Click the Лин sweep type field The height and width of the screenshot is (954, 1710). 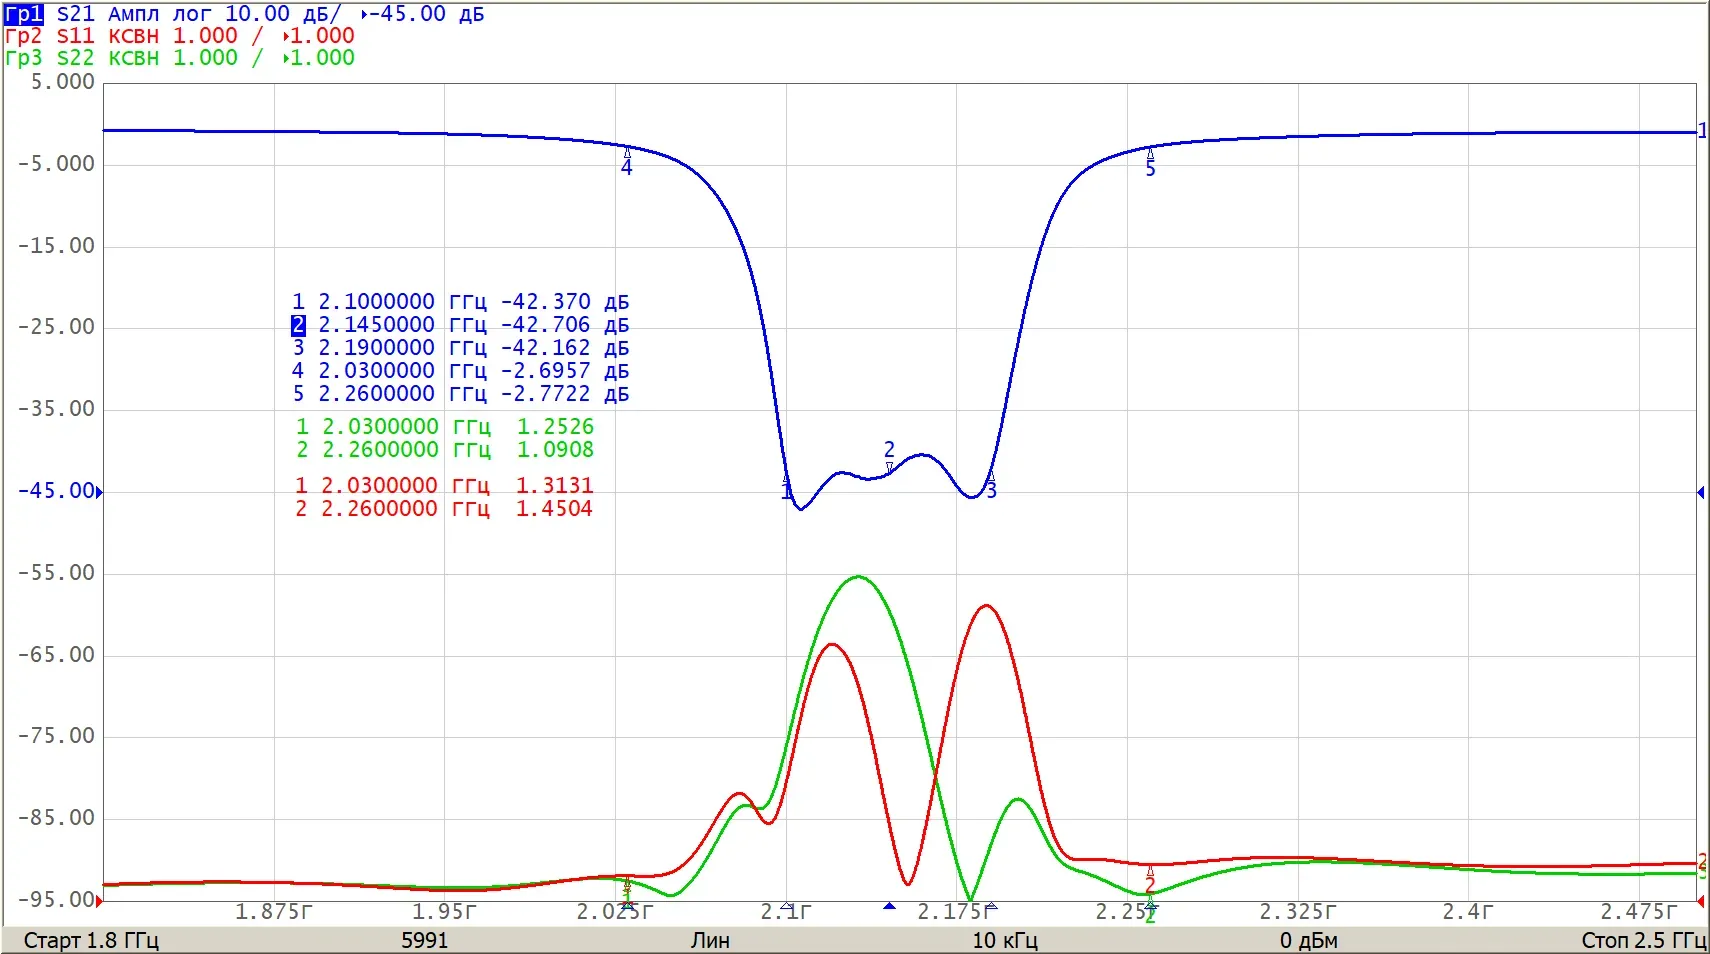pos(710,941)
